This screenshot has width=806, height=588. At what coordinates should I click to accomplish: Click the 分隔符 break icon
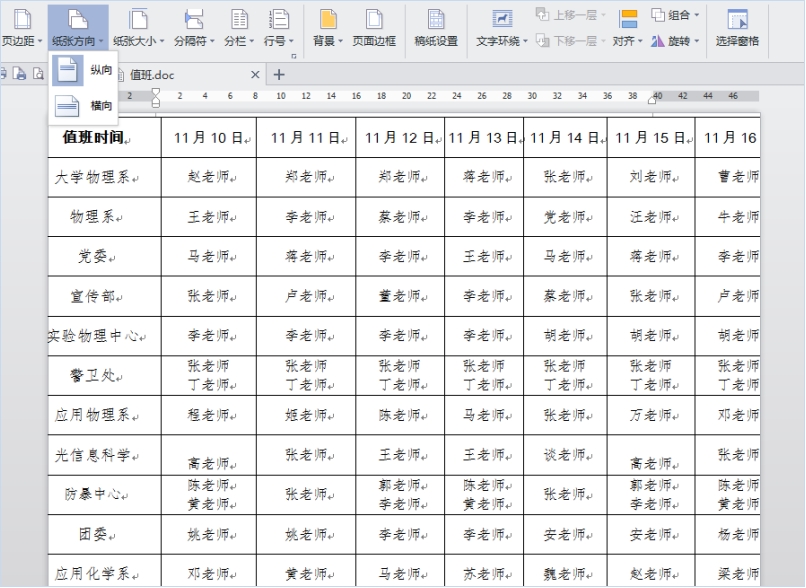click(194, 20)
